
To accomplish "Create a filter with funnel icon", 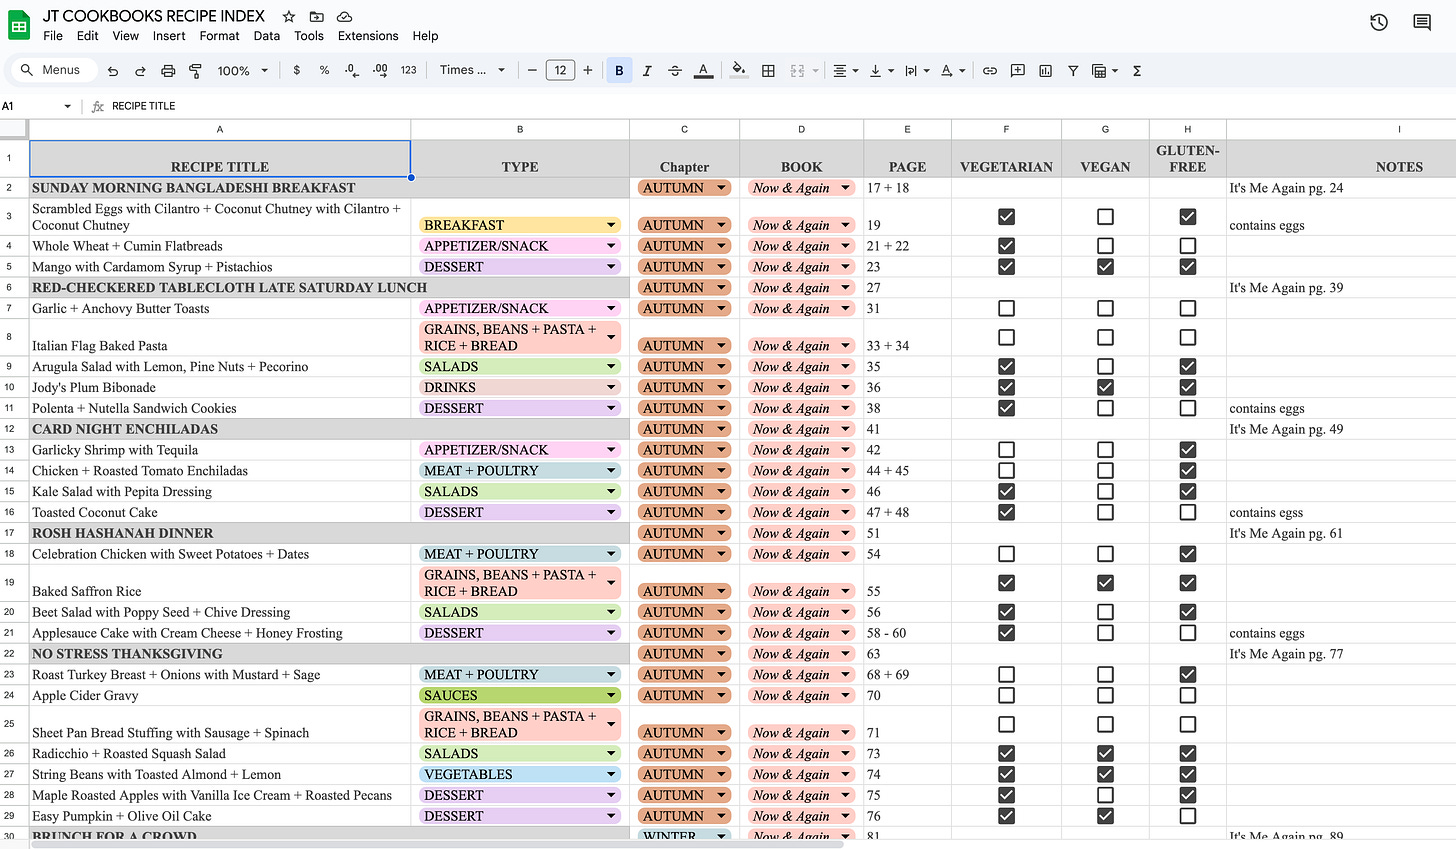I will coord(1073,71).
